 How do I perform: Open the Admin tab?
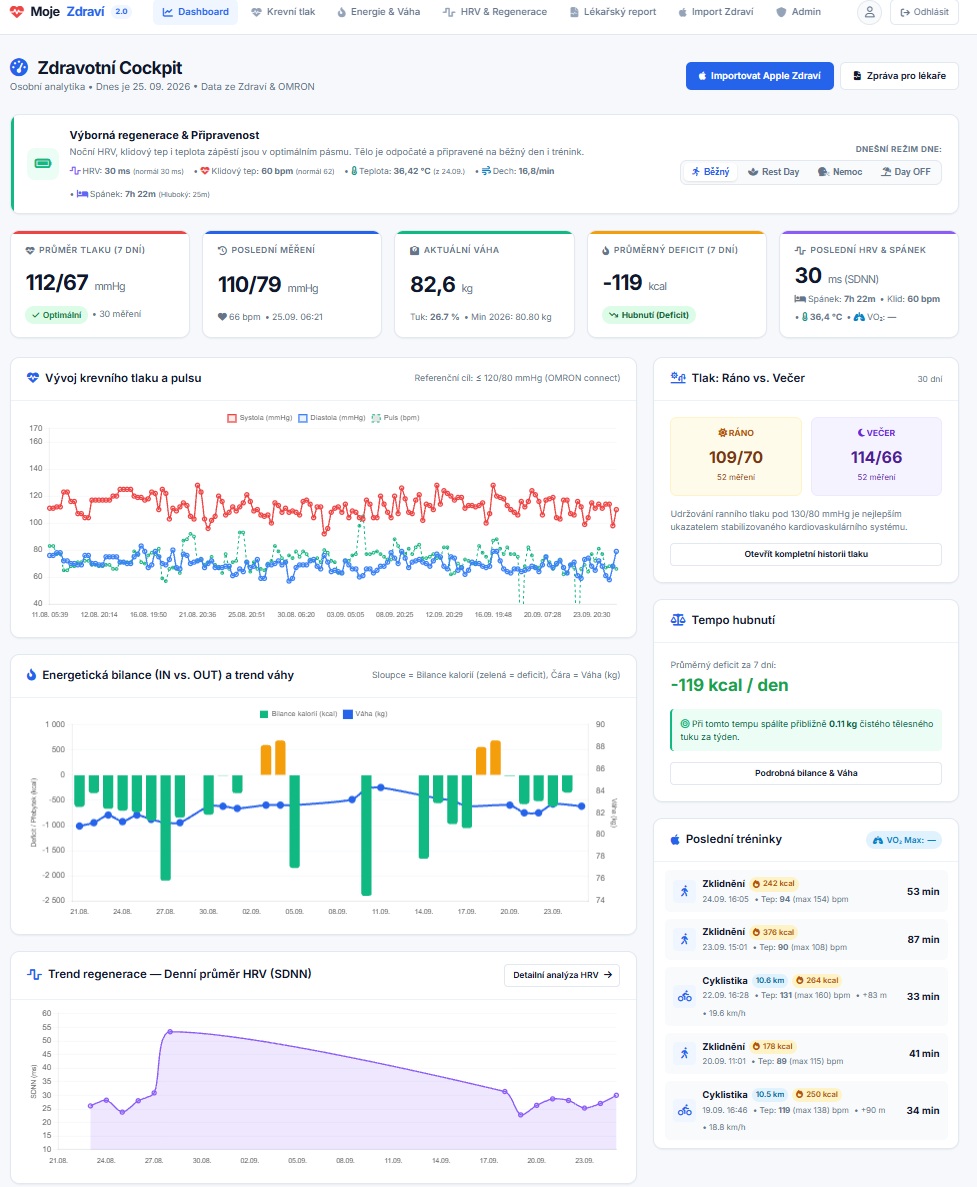point(798,12)
